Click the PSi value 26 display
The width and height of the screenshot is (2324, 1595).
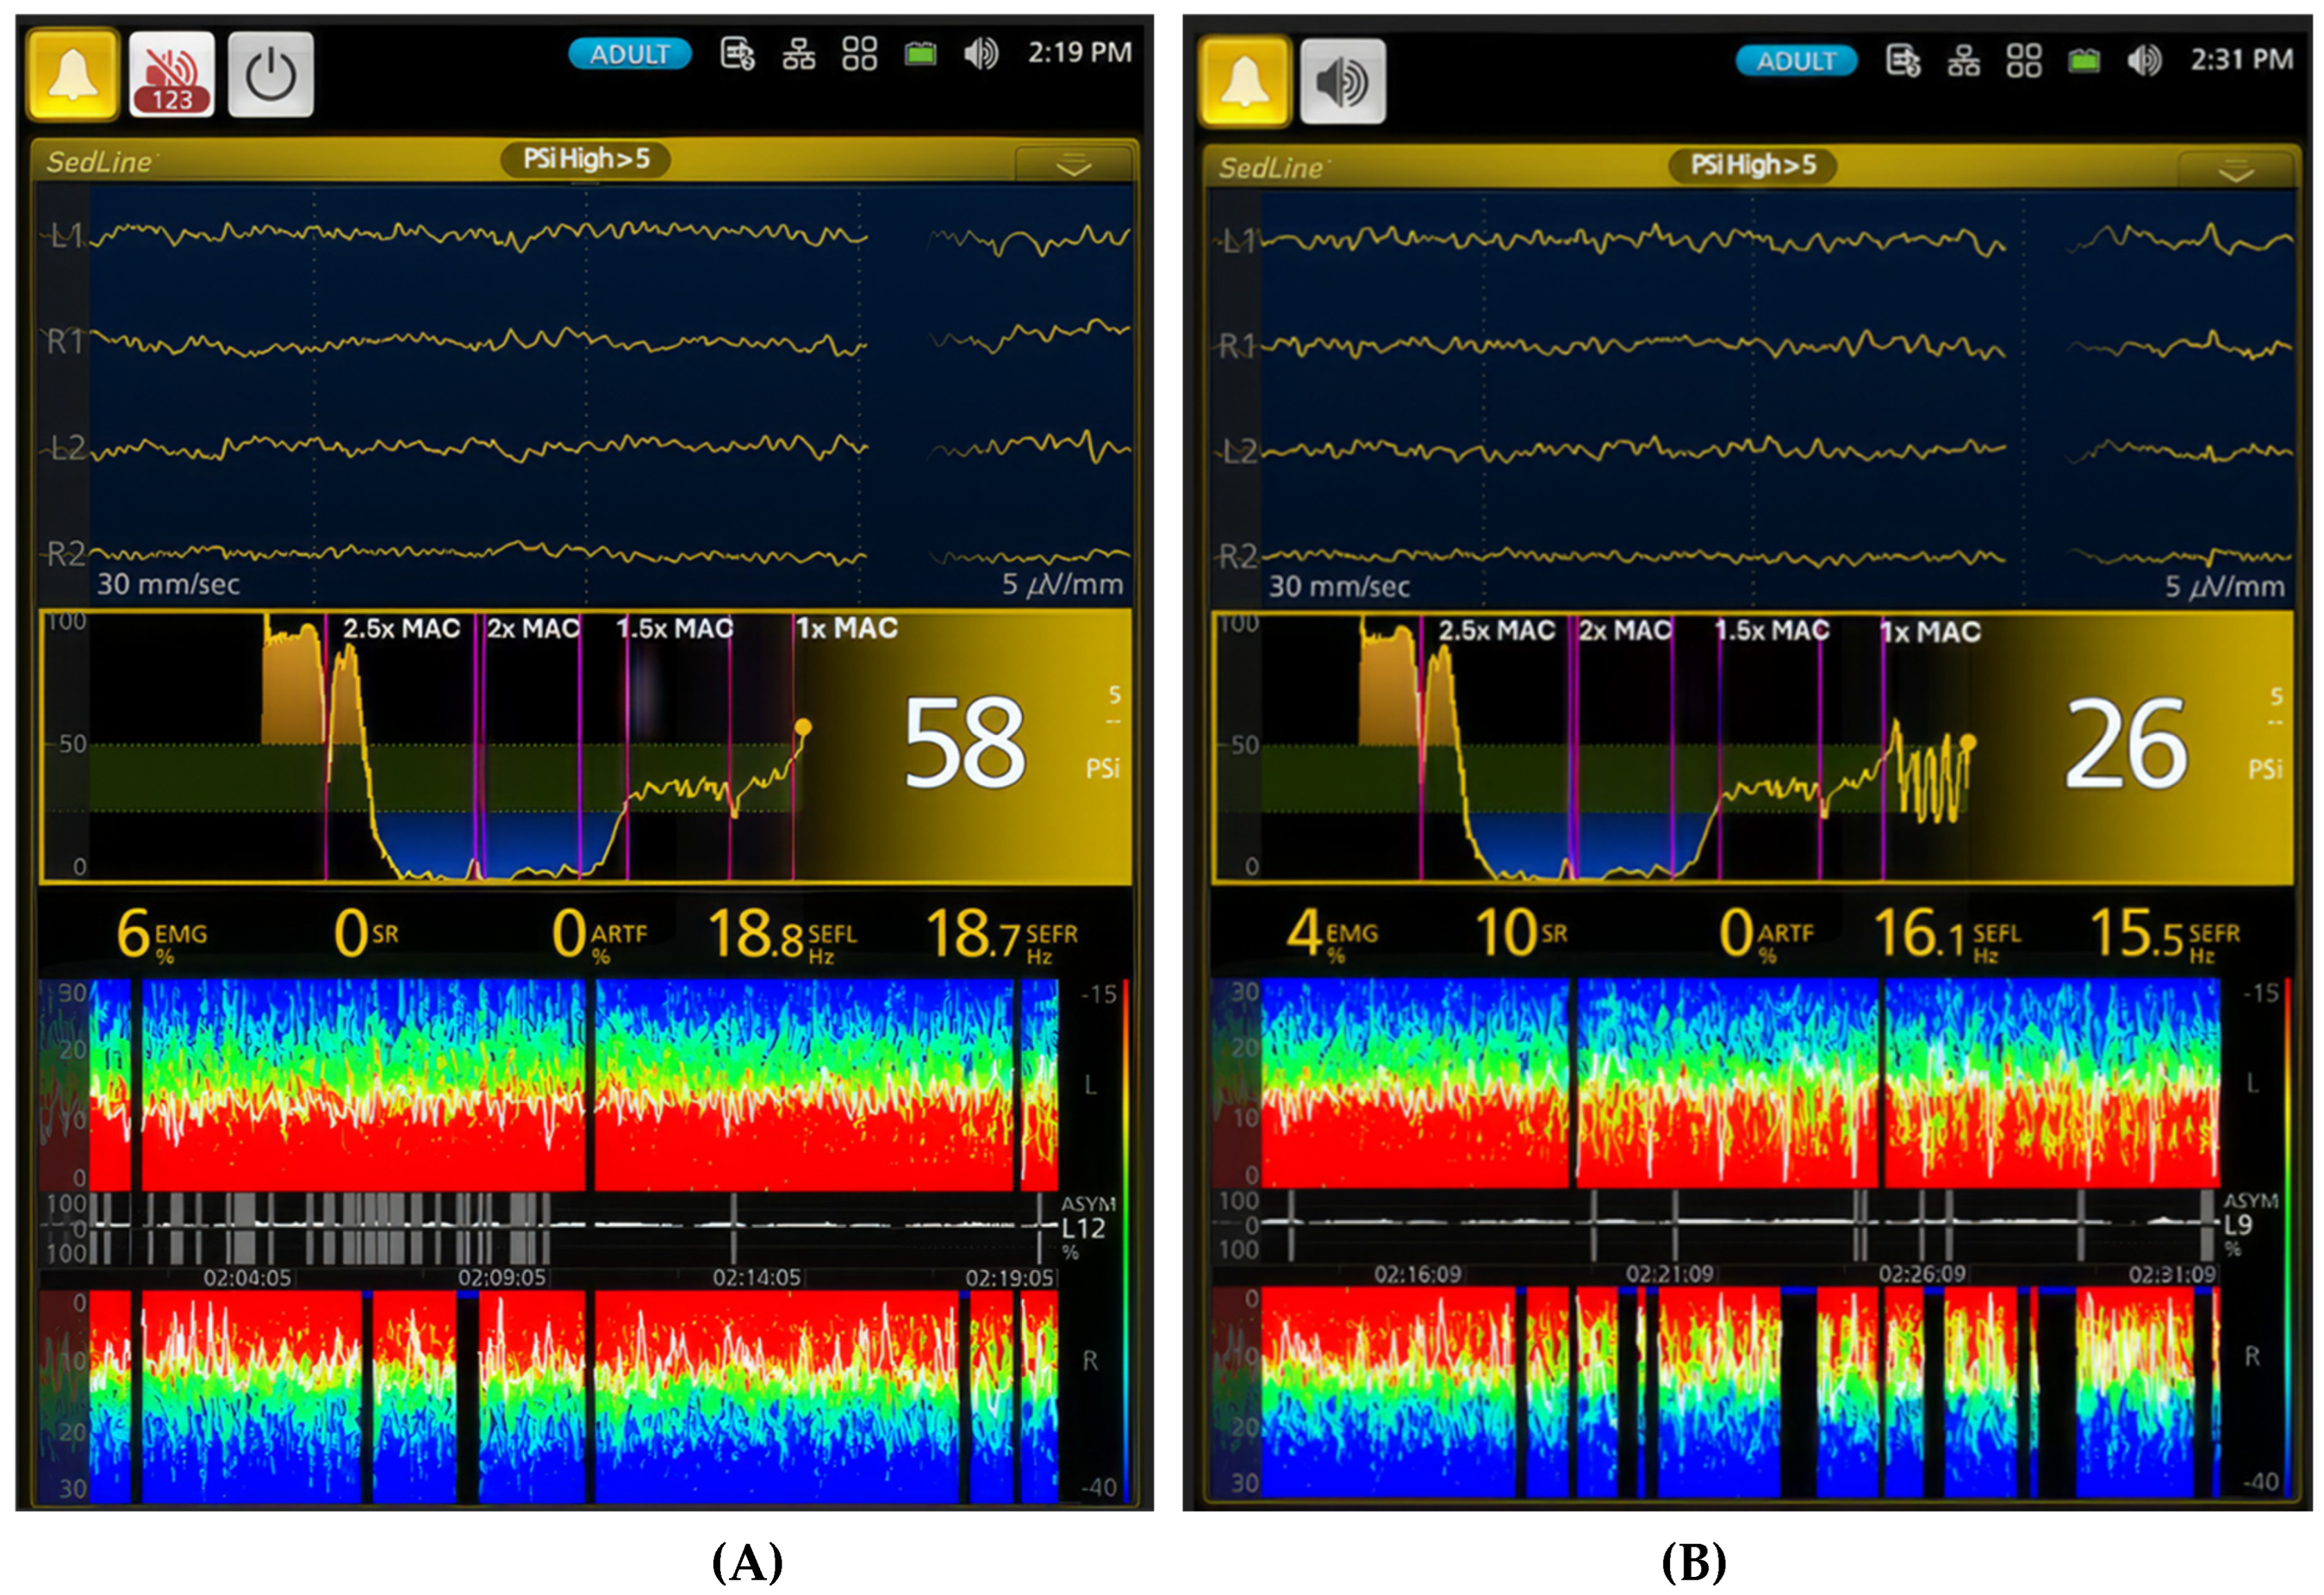[2126, 743]
